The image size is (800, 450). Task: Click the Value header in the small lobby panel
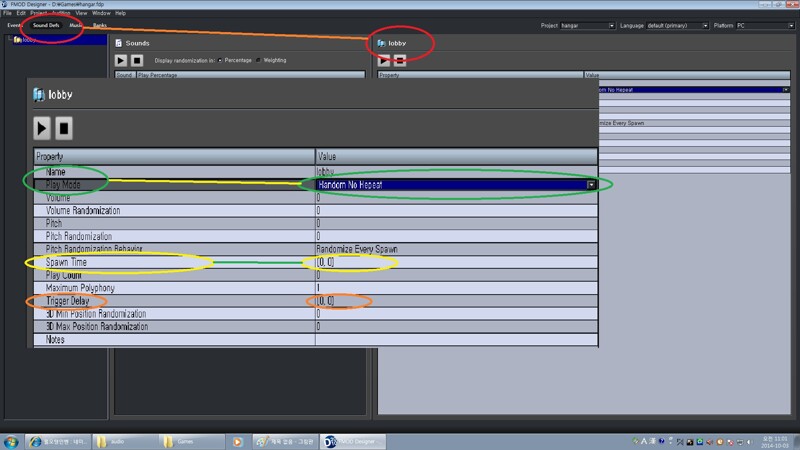(x=687, y=75)
